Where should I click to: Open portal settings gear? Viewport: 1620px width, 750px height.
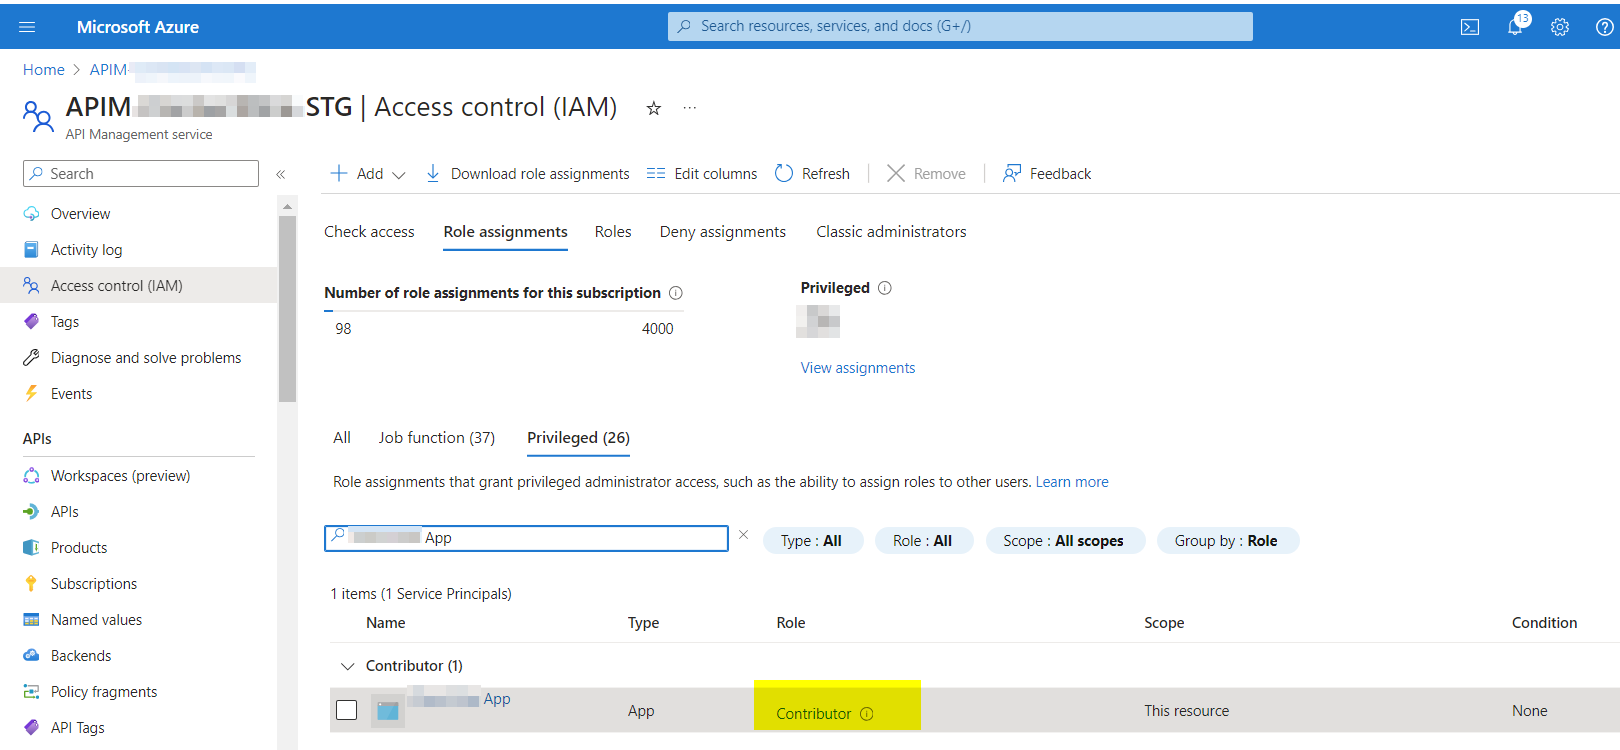pos(1560,27)
